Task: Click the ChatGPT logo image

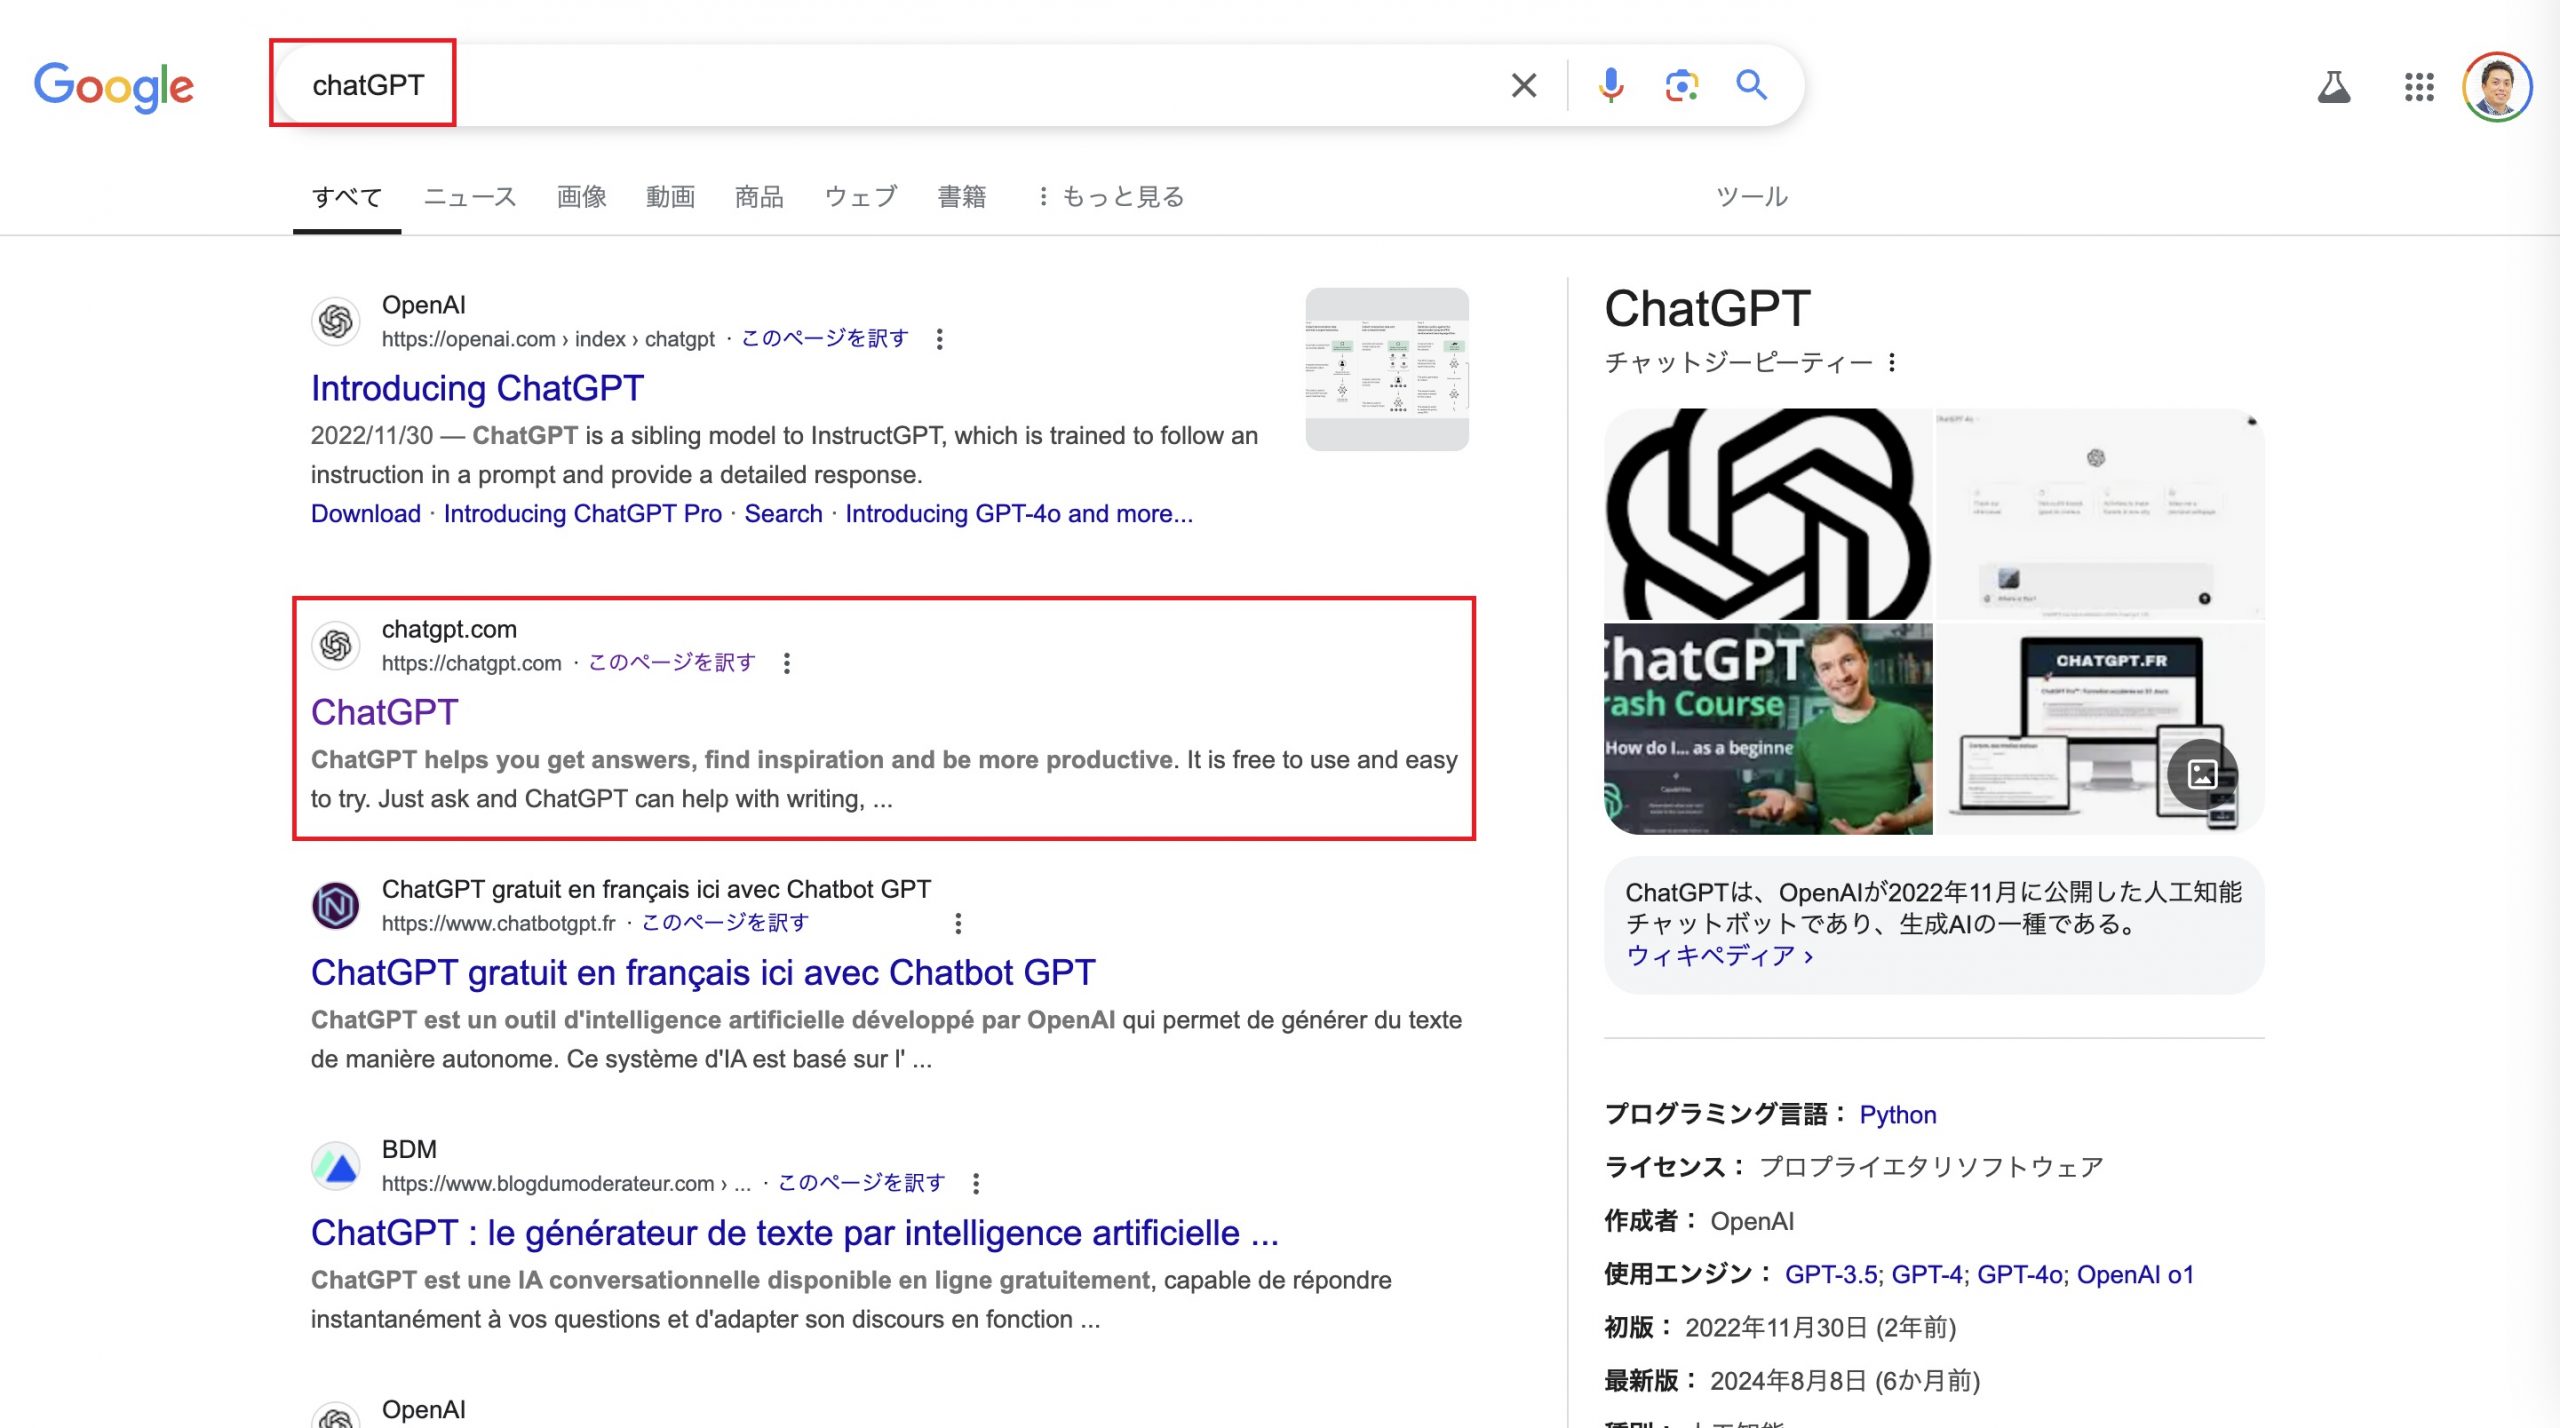Action: coord(1768,513)
